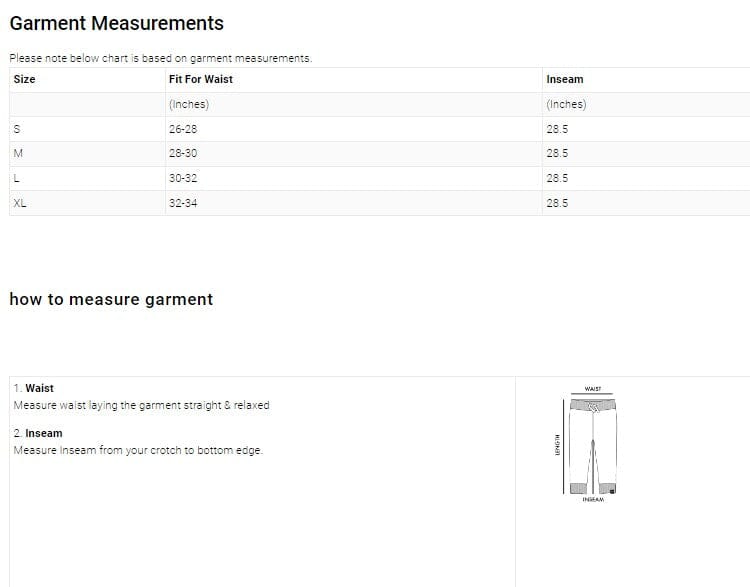750x587 pixels.
Task: Select size XL in the chart
Action: click(20, 203)
